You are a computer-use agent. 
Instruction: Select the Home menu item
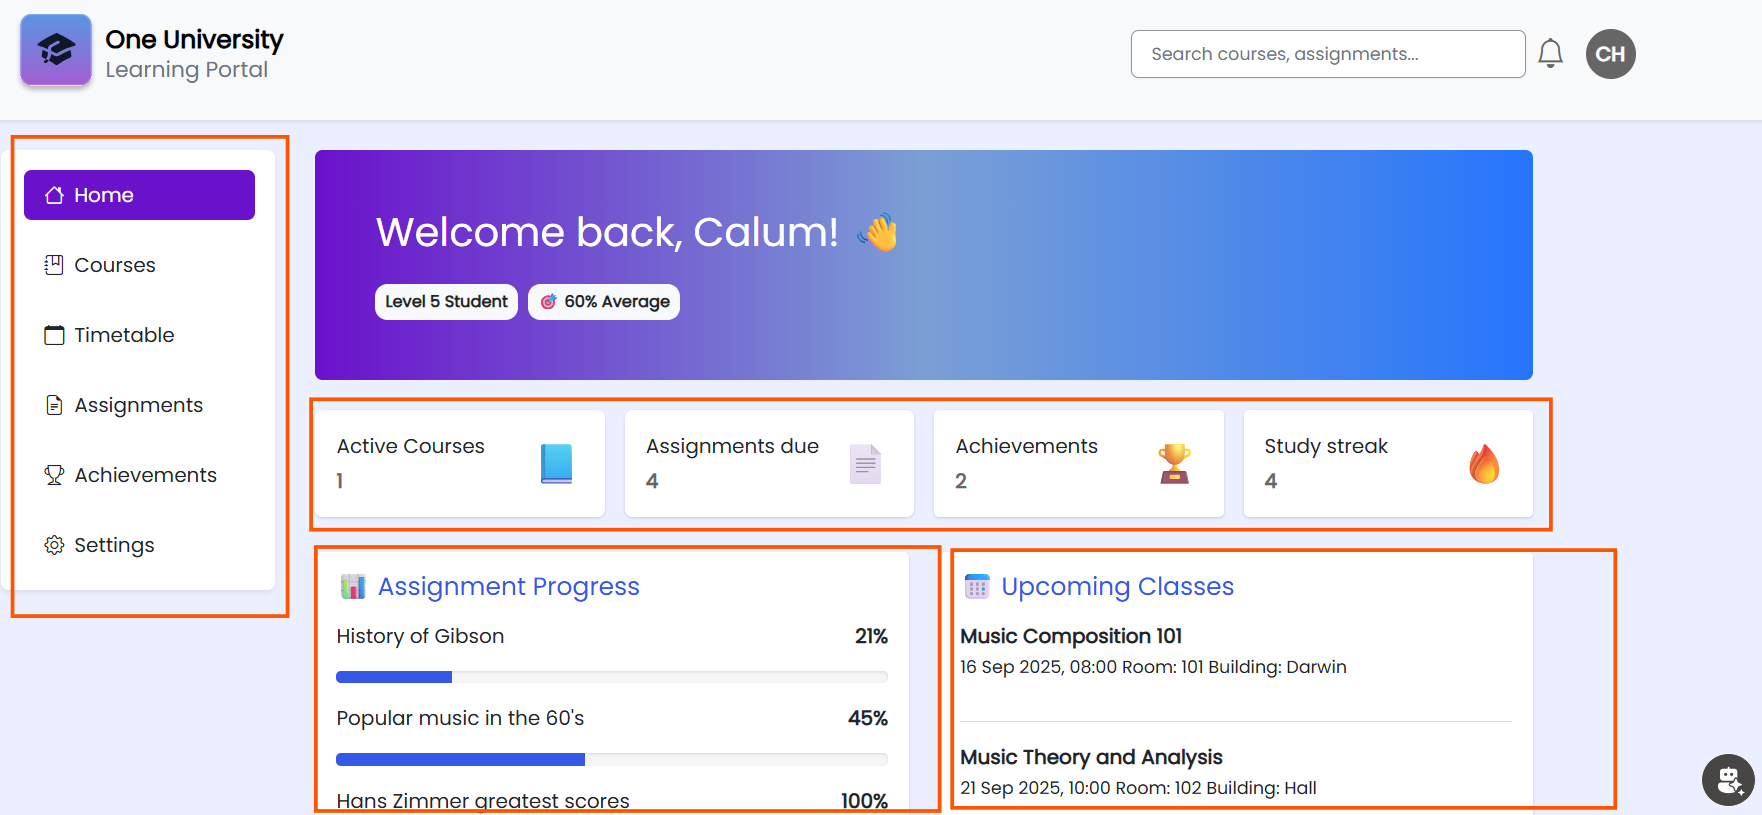click(x=105, y=194)
